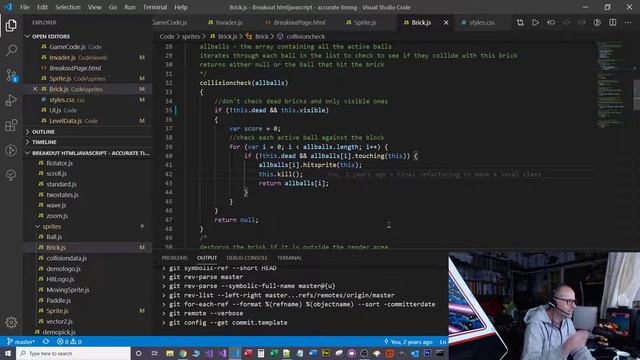This screenshot has height=360, width=640.
Task: Close Brick.js in Open Editors list
Action: pos(35,89)
